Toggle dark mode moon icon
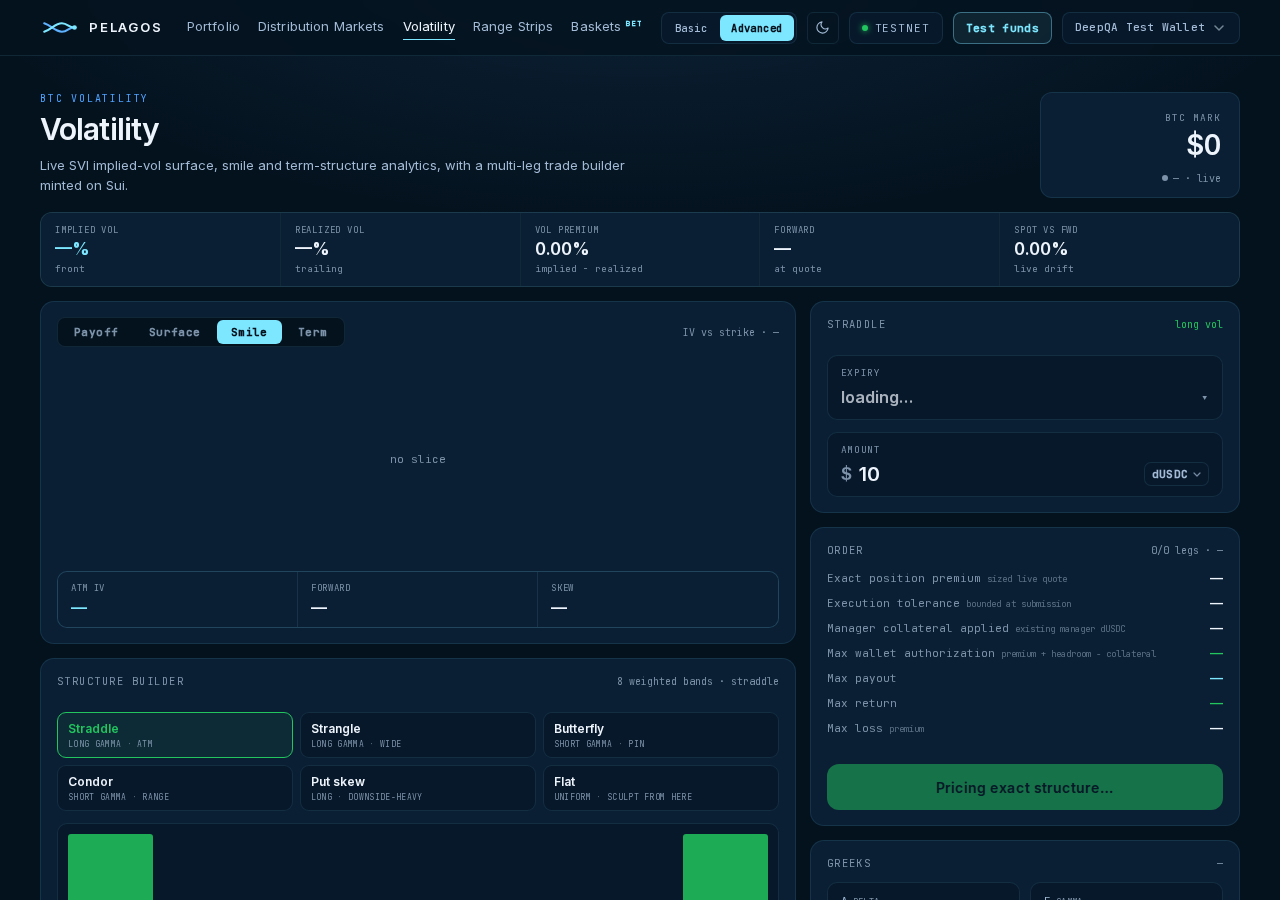Image resolution: width=1280 pixels, height=900 pixels. tap(823, 28)
